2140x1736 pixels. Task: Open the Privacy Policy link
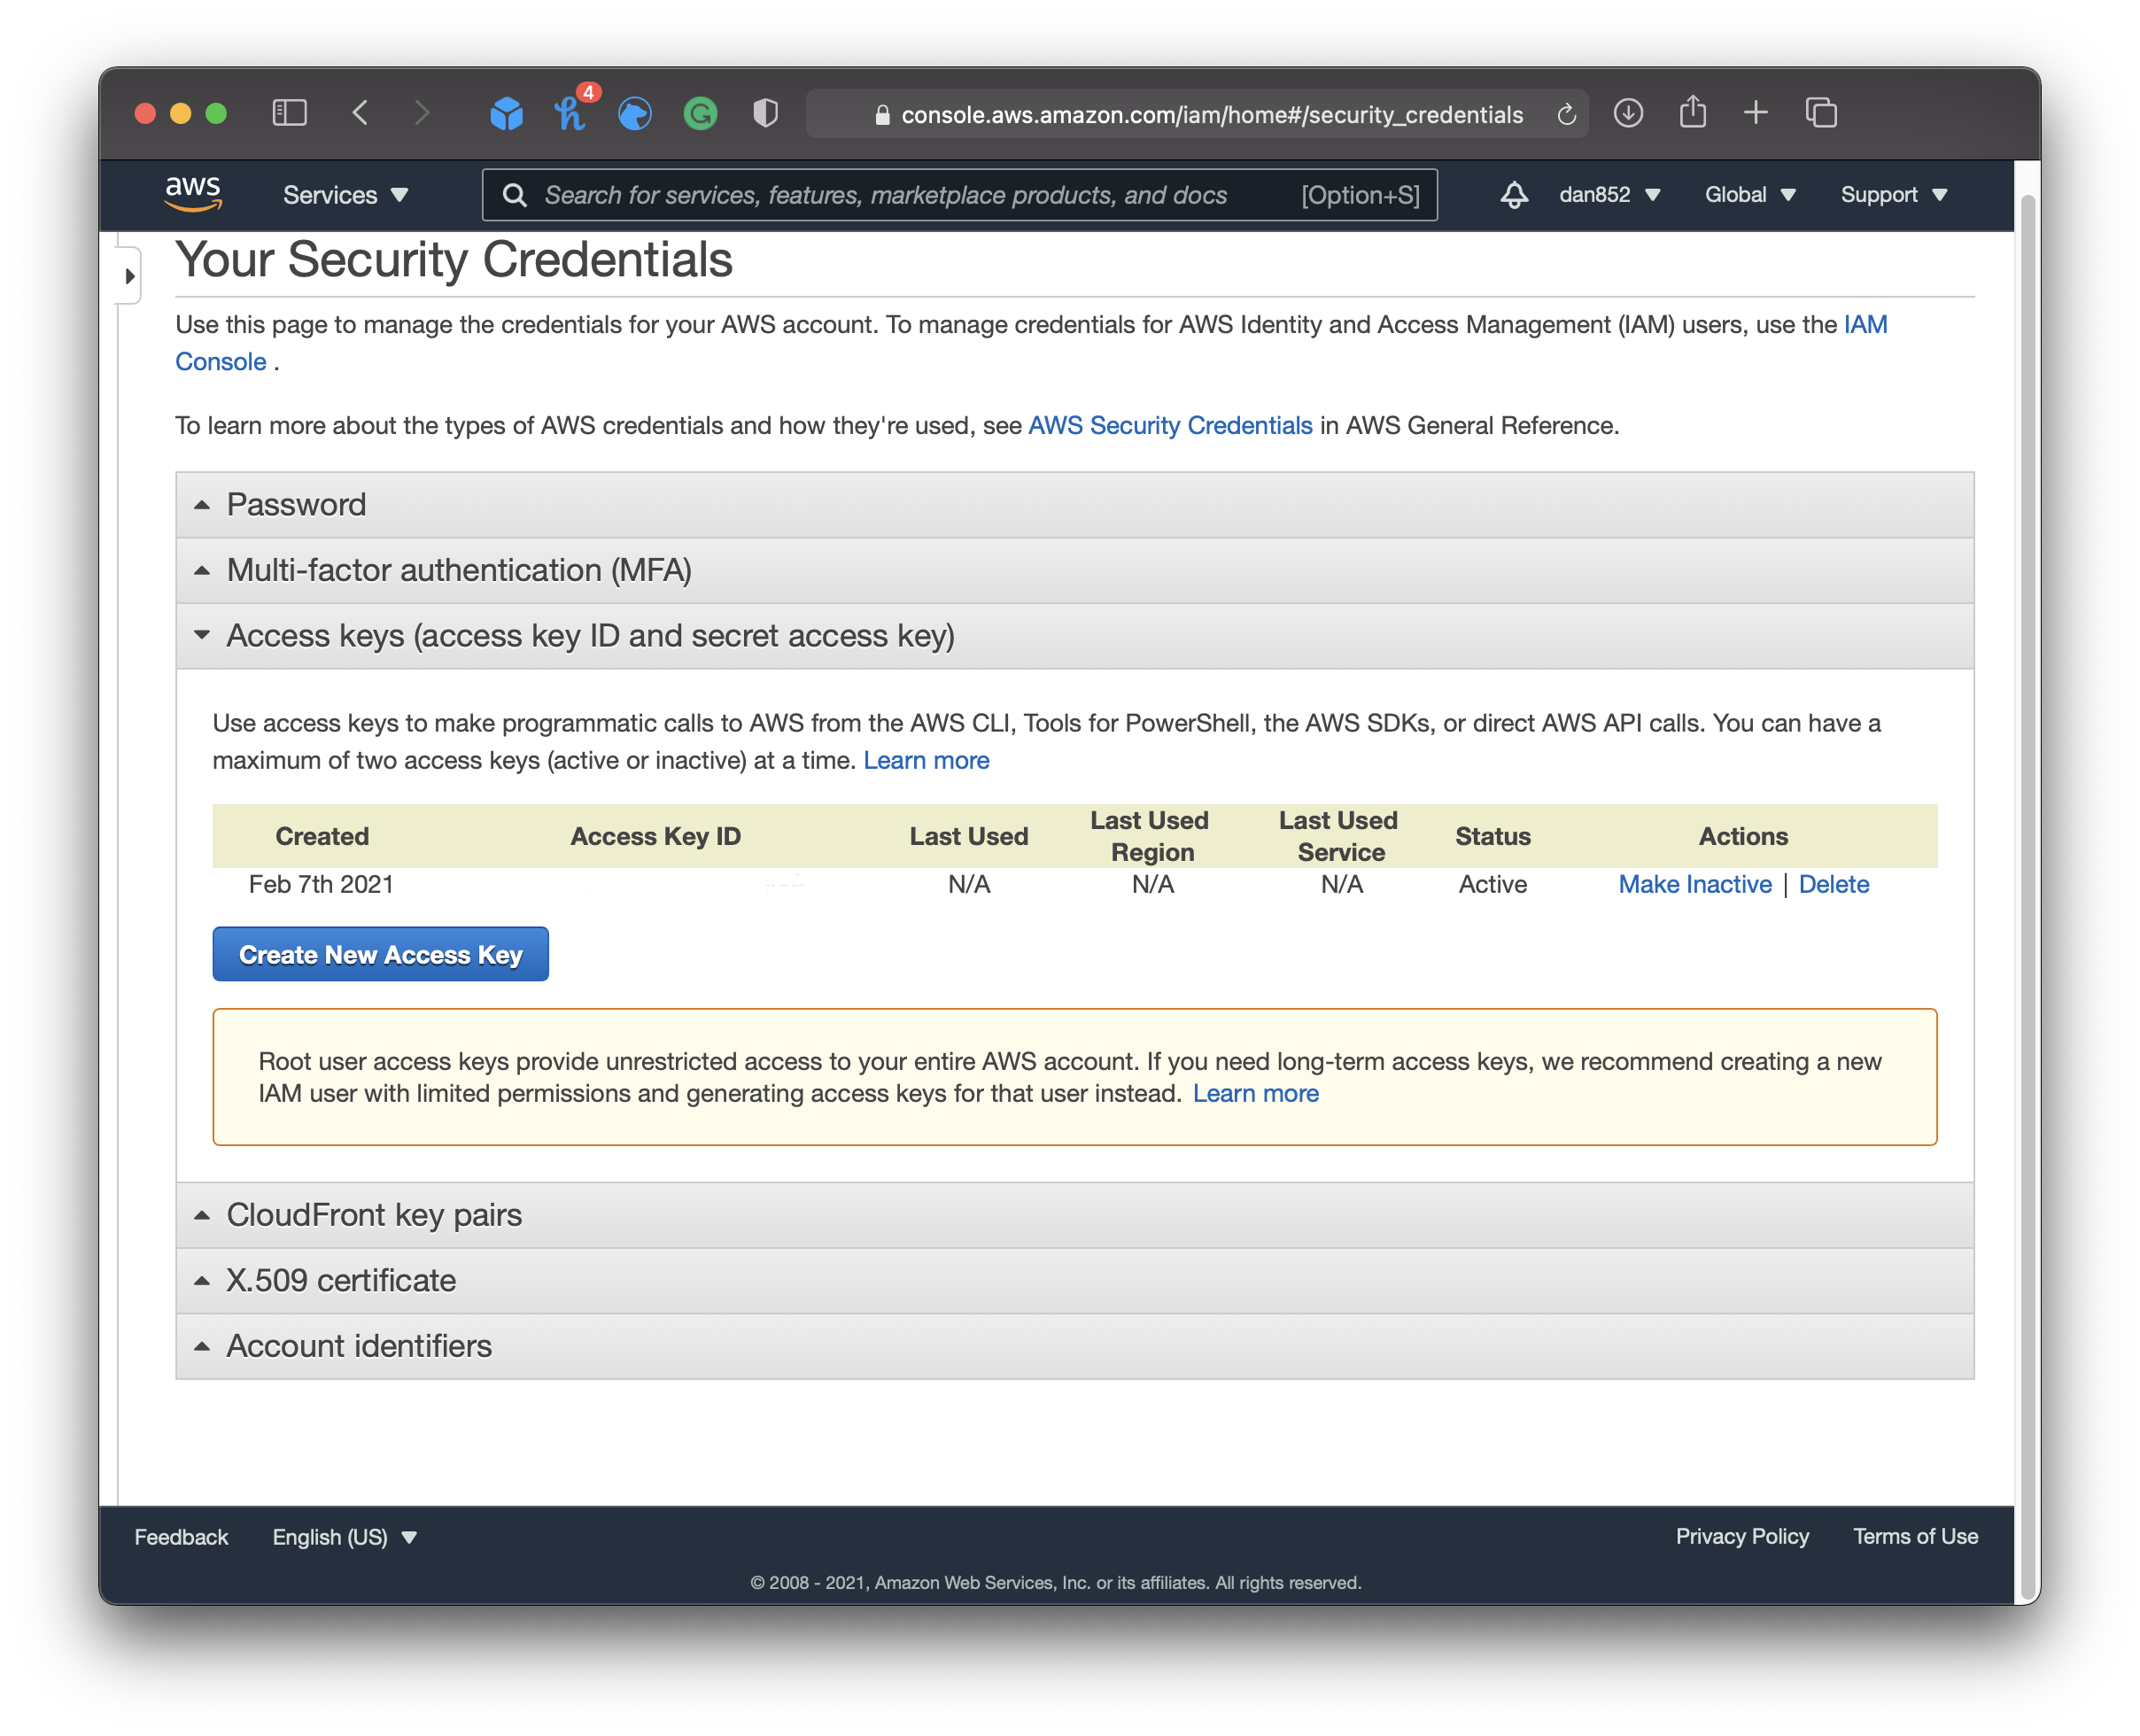(x=1742, y=1537)
